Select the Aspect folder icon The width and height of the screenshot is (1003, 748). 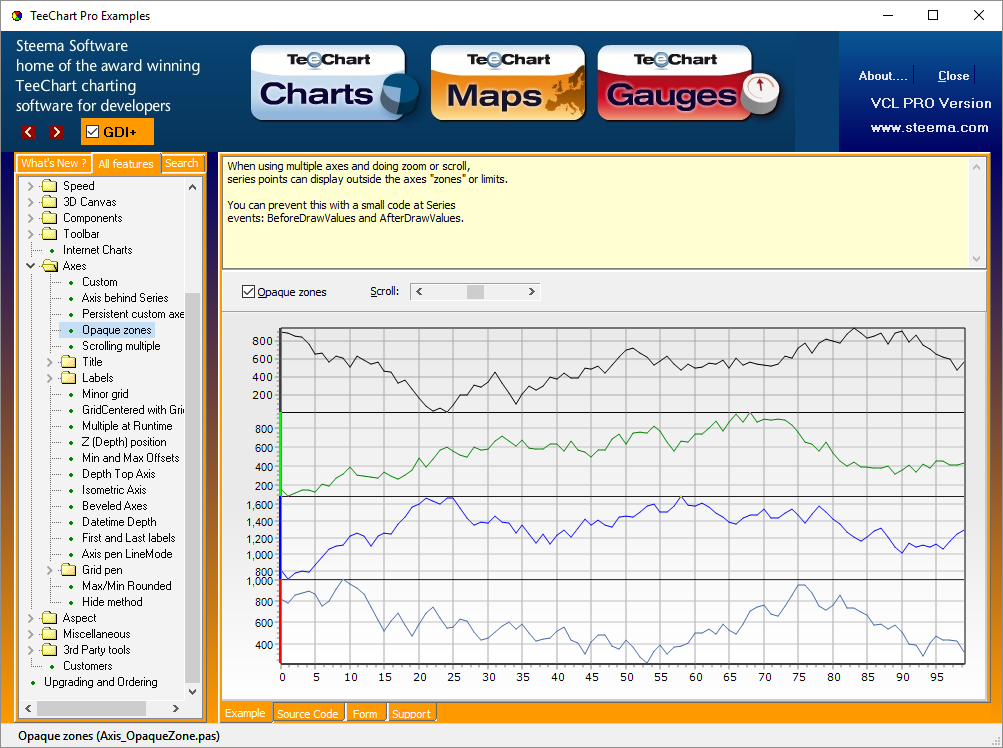pyautogui.click(x=49, y=617)
